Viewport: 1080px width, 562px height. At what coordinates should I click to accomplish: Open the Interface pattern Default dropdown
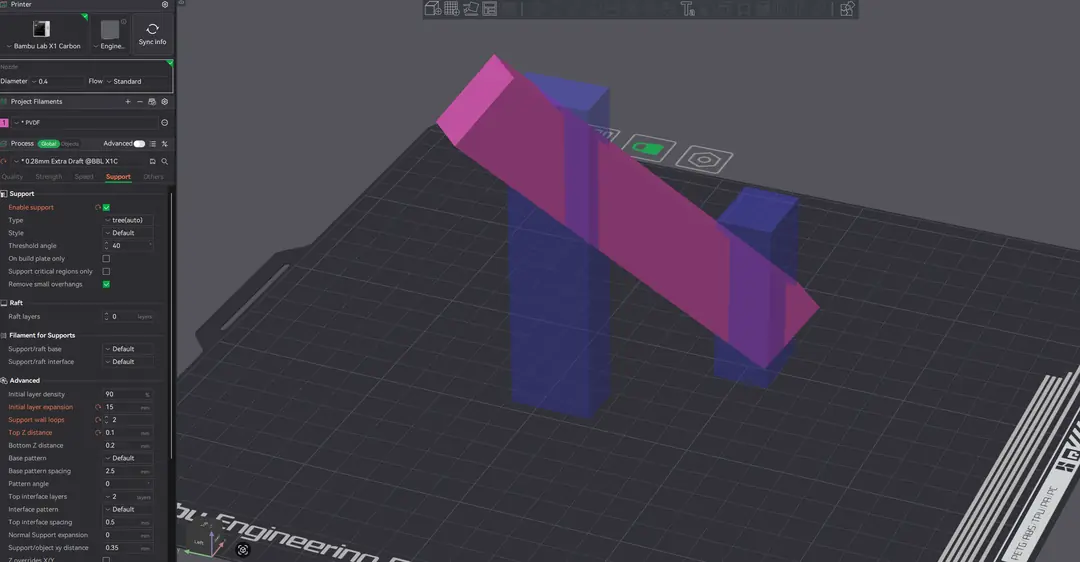coord(128,510)
